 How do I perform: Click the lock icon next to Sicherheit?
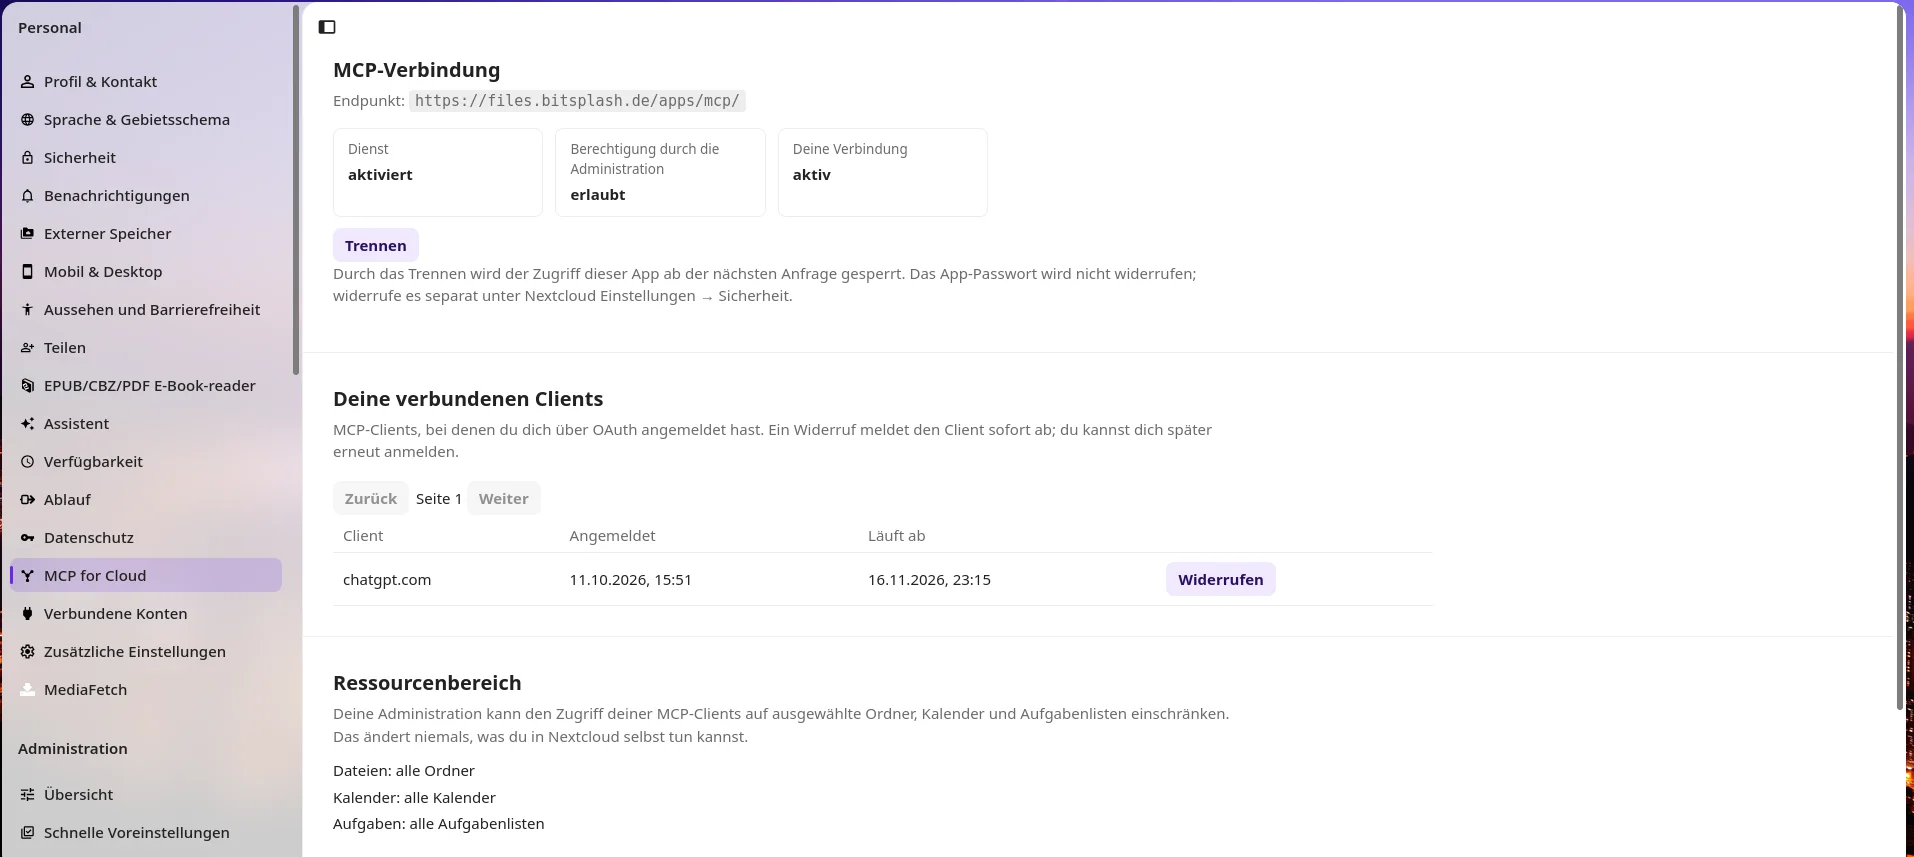pyautogui.click(x=28, y=158)
